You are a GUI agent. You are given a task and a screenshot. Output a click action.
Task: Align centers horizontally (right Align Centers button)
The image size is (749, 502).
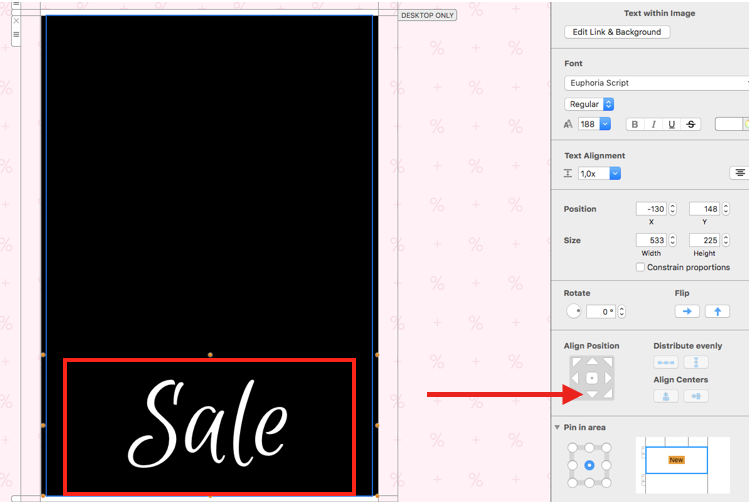click(x=696, y=396)
